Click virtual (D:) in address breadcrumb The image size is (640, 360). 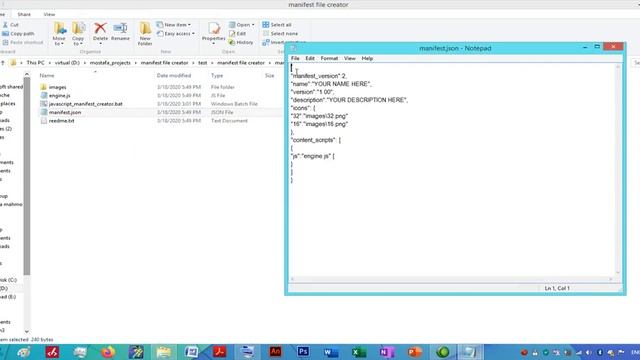click(67, 63)
